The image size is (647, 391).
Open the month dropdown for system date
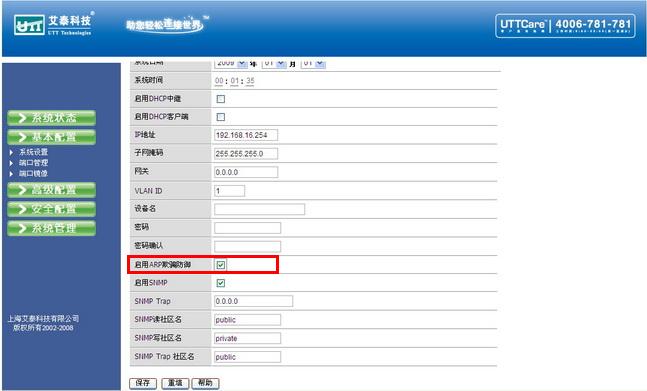(274, 63)
